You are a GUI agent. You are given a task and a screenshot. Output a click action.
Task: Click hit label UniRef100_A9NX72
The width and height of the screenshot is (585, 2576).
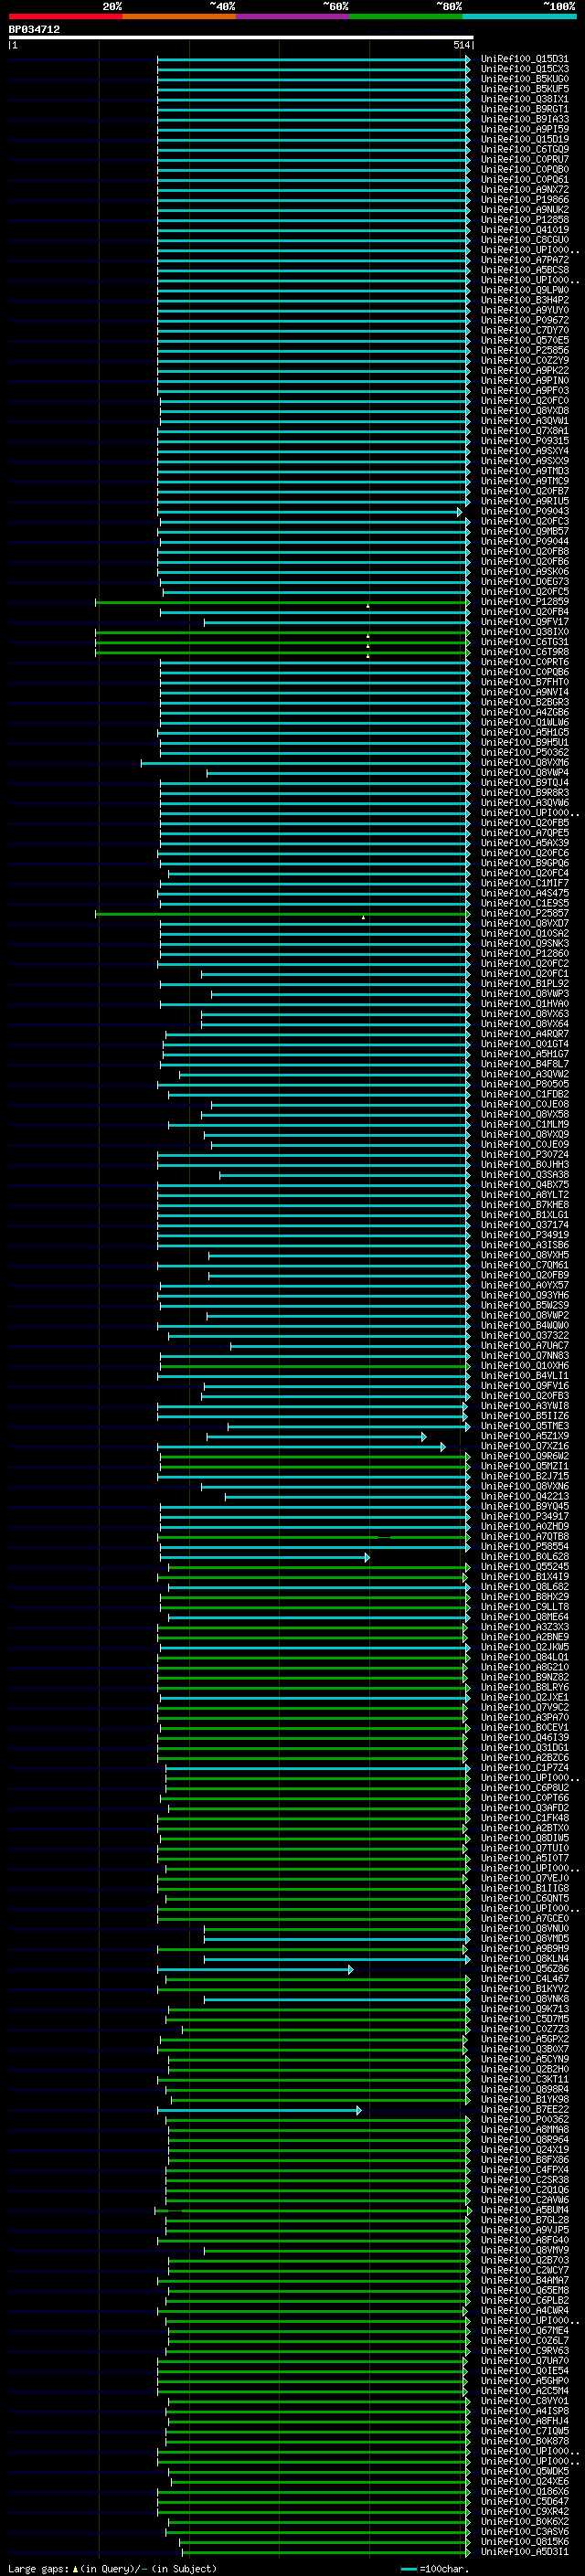[x=524, y=190]
